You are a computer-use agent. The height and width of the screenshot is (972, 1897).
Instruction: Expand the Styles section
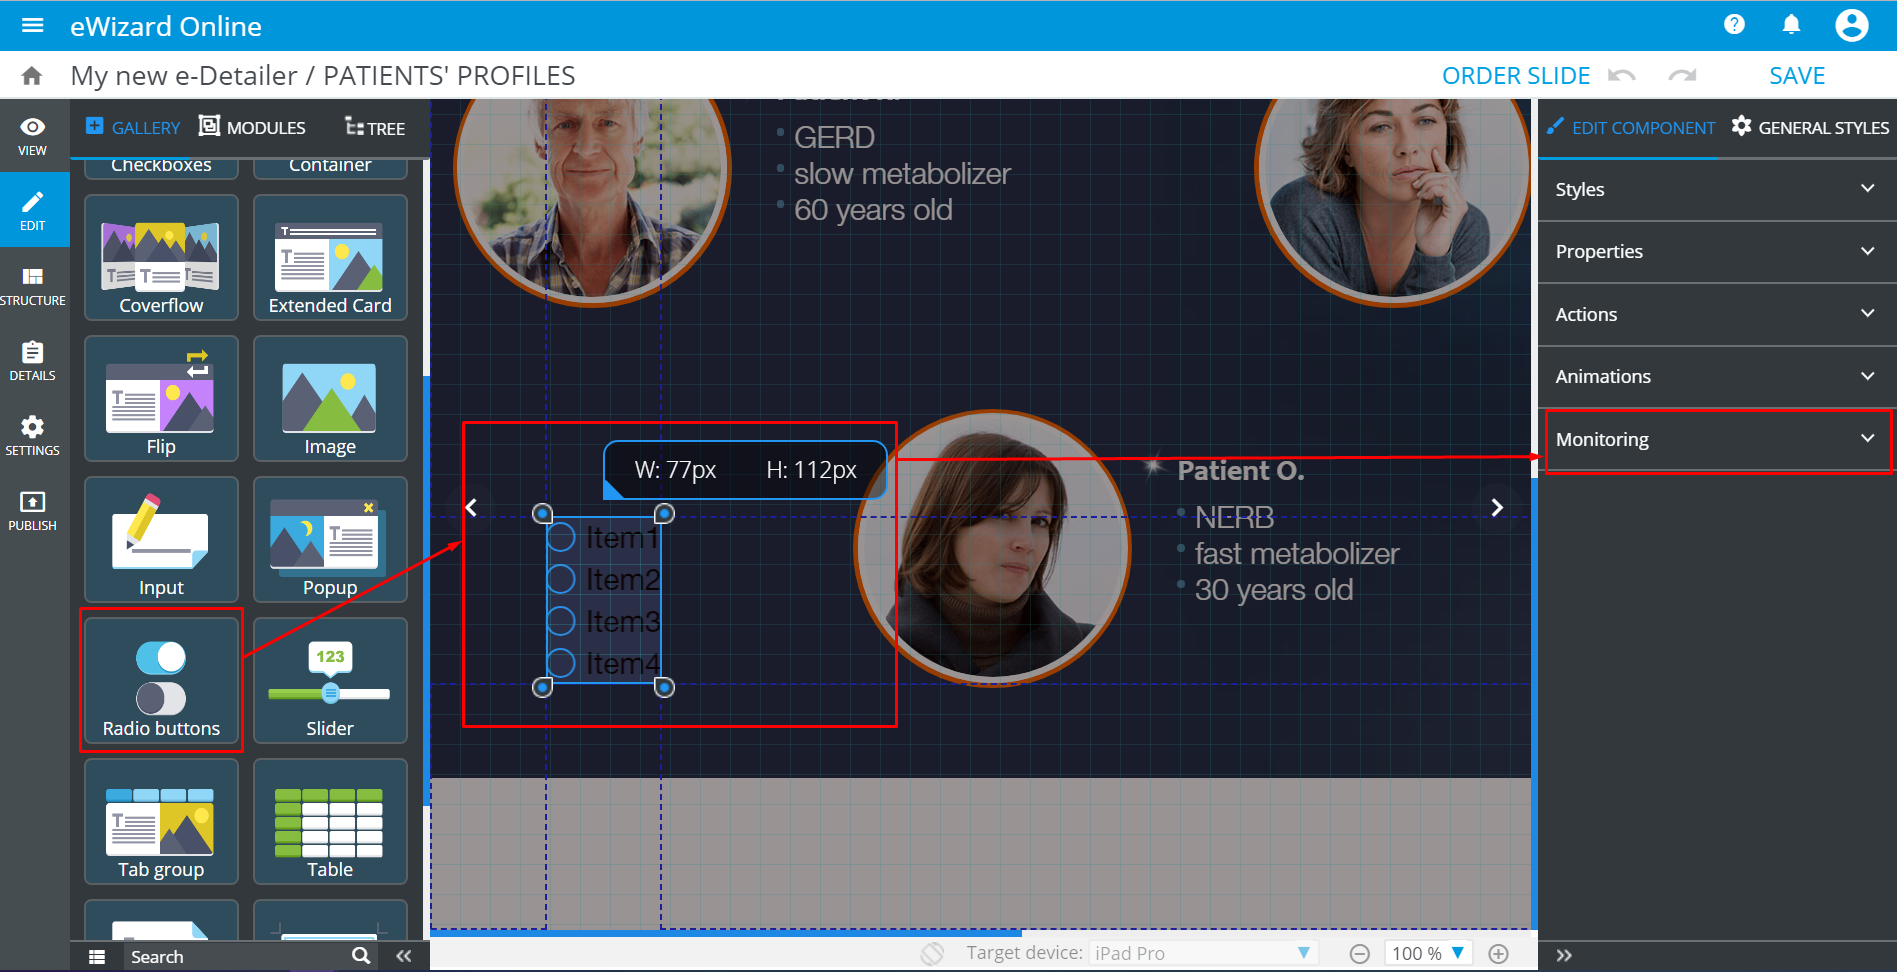coord(1716,190)
